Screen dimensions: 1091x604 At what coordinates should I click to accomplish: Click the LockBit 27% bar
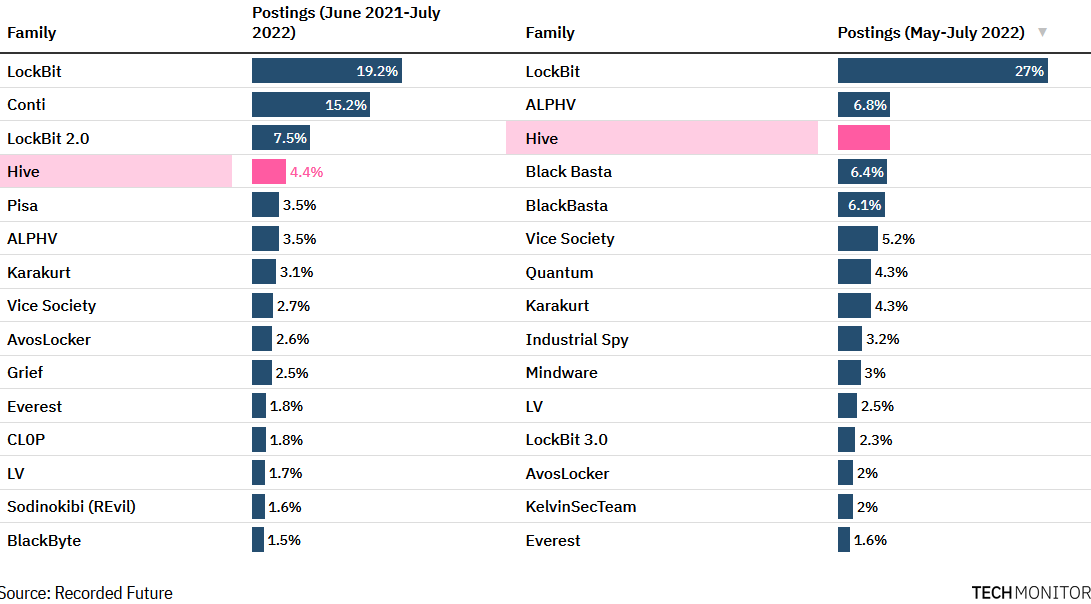pyautogui.click(x=942, y=71)
